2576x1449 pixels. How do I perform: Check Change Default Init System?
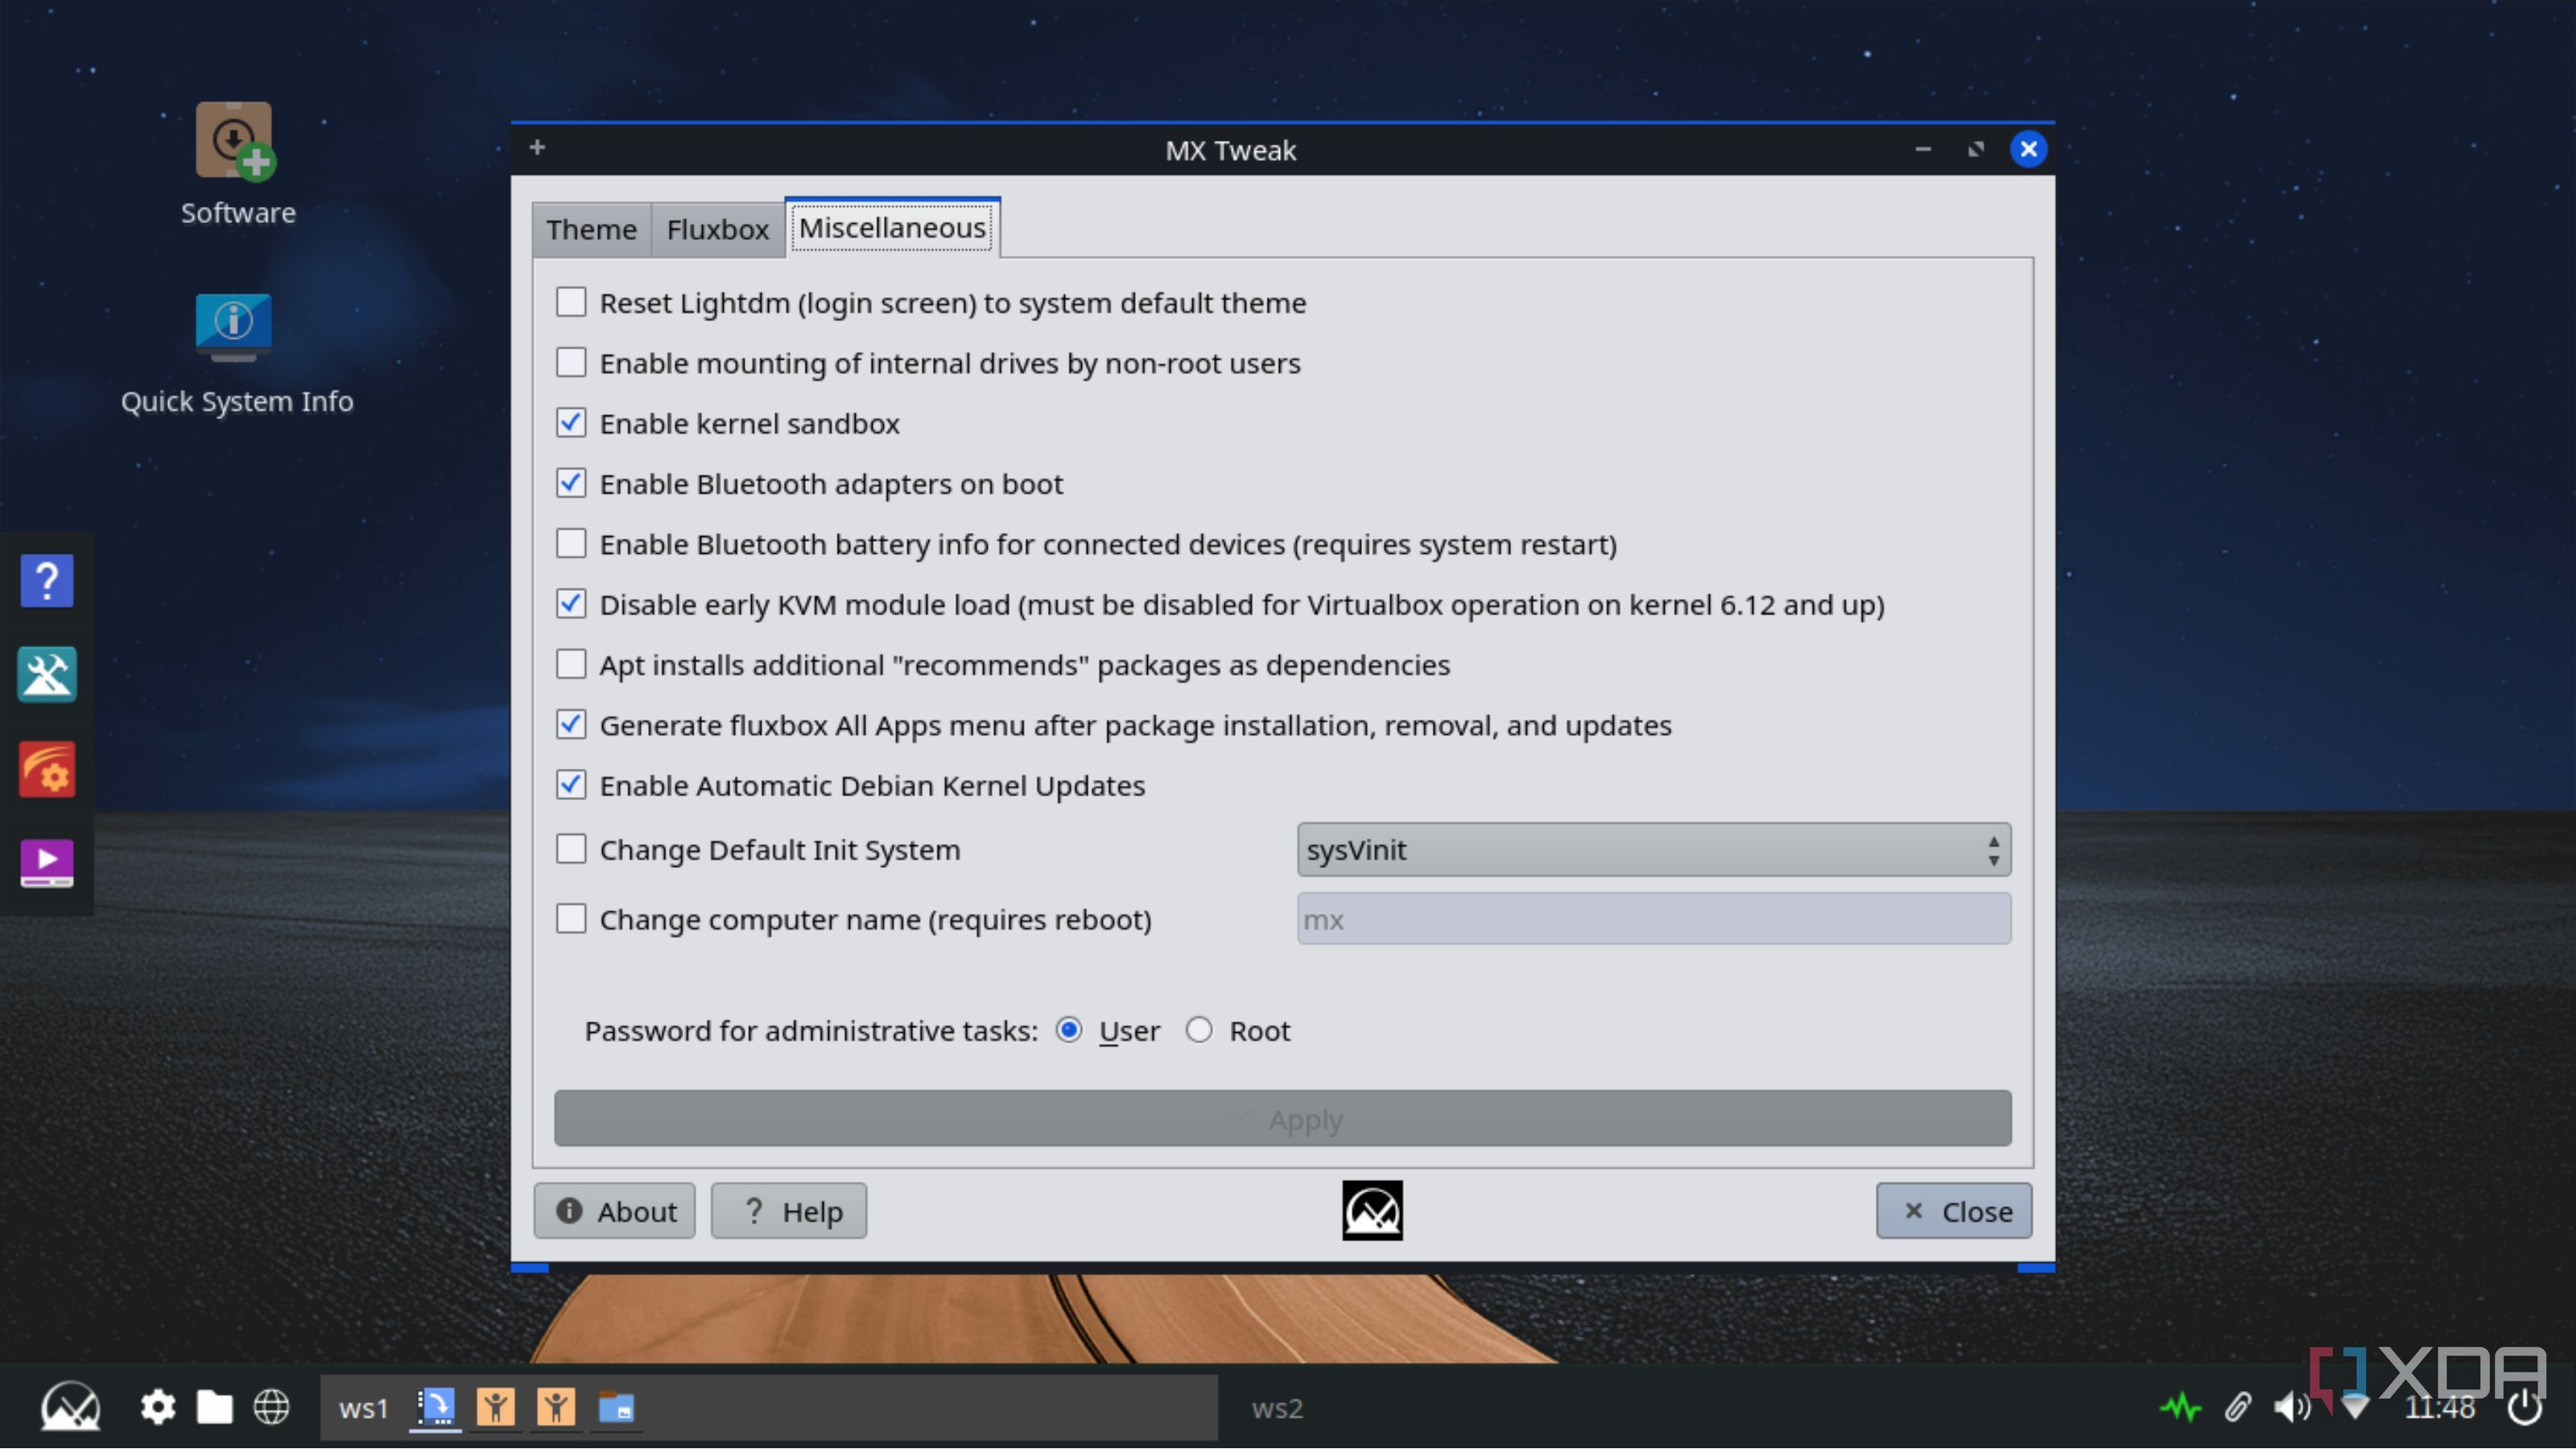tap(571, 849)
